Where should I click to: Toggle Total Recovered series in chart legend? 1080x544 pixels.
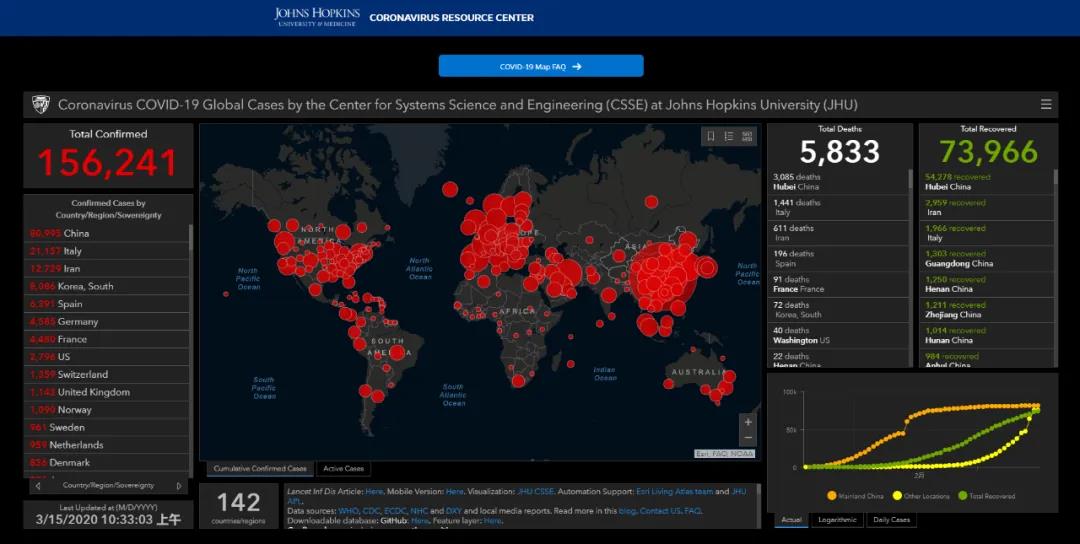tap(988, 496)
